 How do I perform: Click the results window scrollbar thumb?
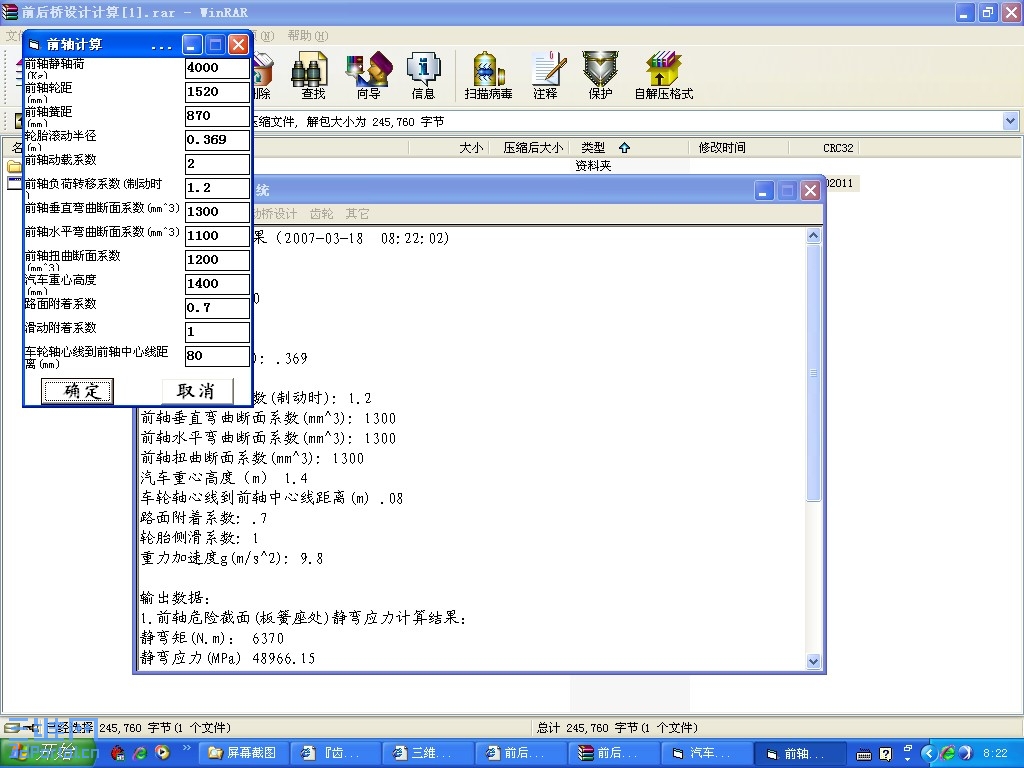point(813,373)
